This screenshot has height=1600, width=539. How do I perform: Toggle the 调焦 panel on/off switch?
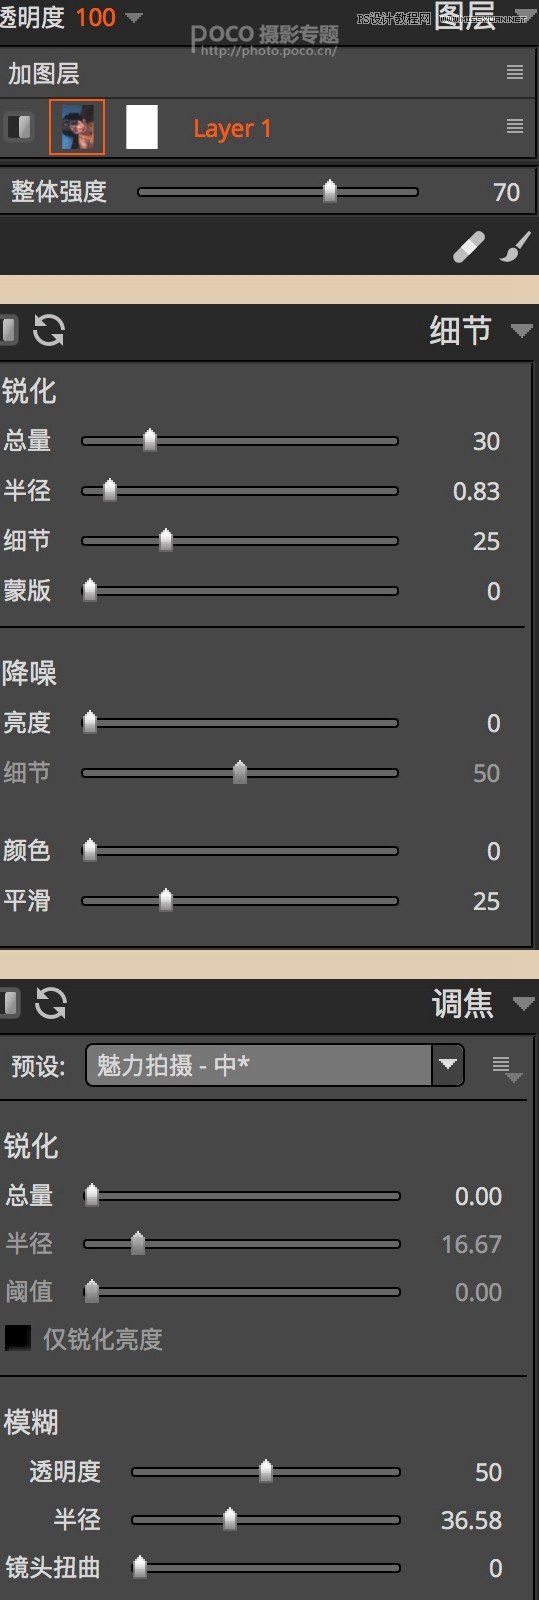9,1002
